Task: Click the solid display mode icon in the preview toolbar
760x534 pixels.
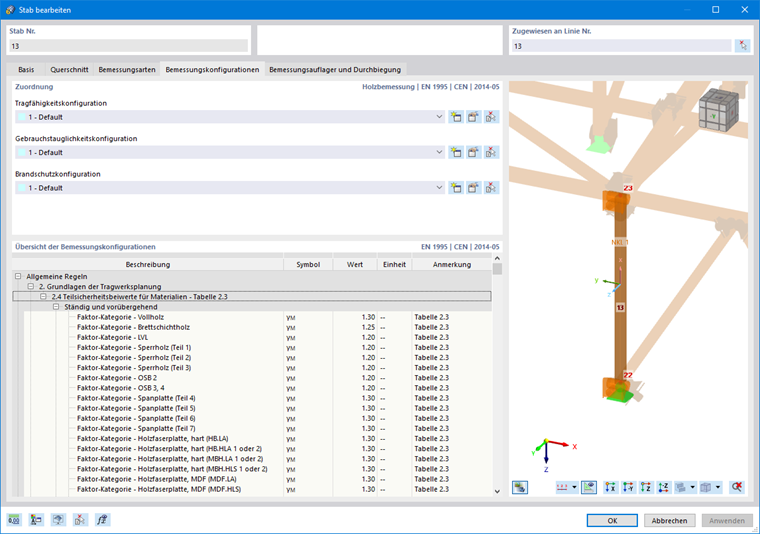Action: pyautogui.click(x=681, y=487)
